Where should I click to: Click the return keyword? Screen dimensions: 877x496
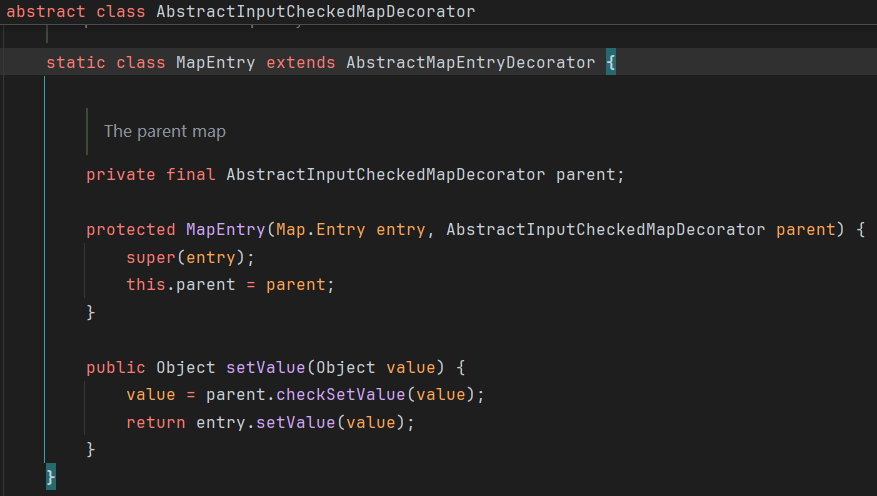pyautogui.click(x=155, y=422)
